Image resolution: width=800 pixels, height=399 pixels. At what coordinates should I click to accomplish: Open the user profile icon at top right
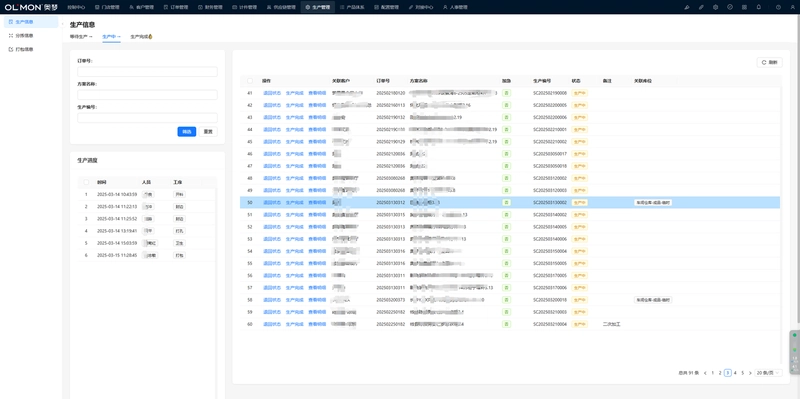[792, 7]
